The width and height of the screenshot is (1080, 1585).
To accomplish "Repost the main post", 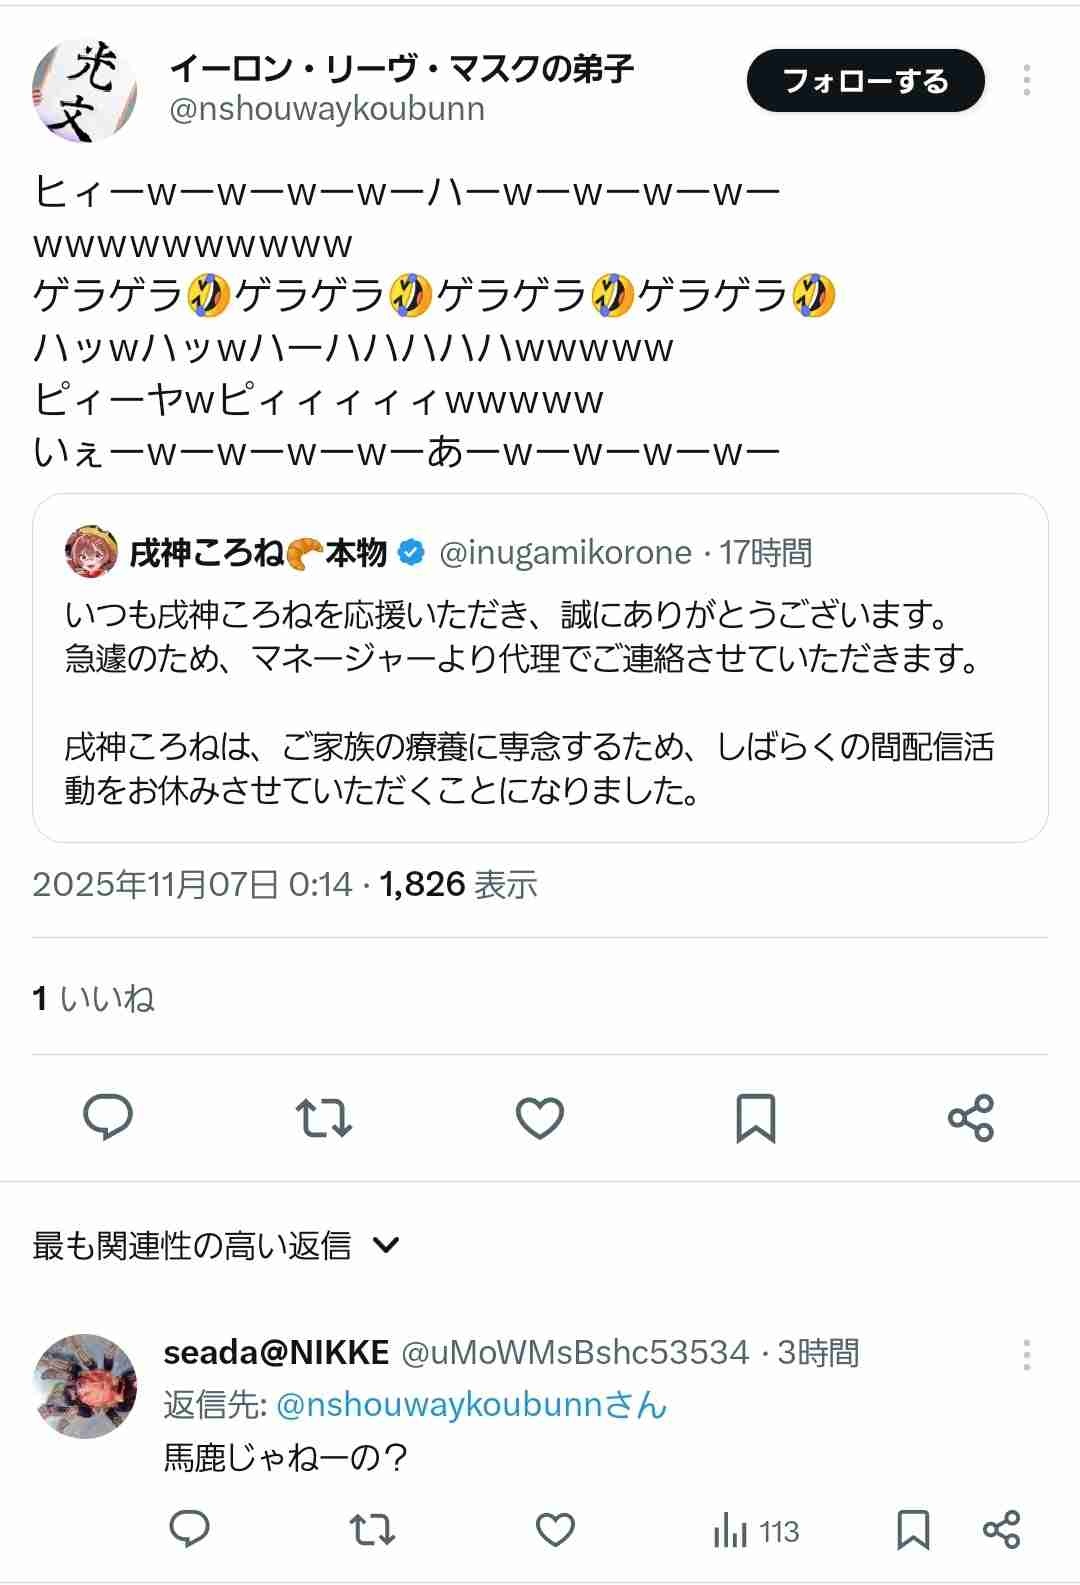I will click(324, 1117).
